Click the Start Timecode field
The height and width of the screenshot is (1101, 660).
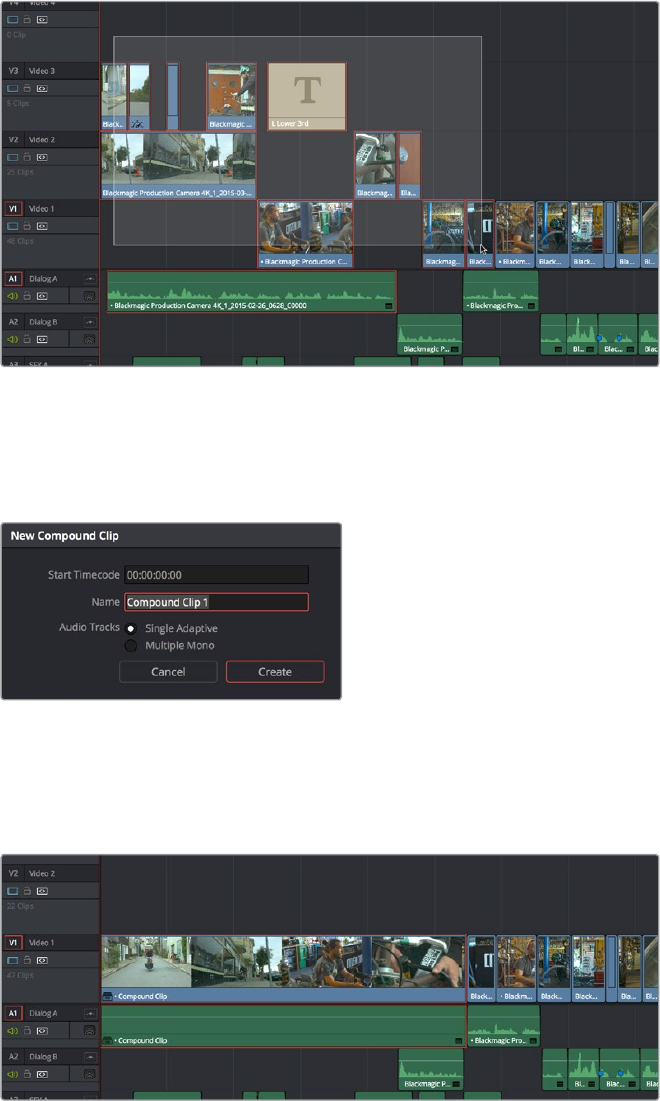click(x=216, y=575)
